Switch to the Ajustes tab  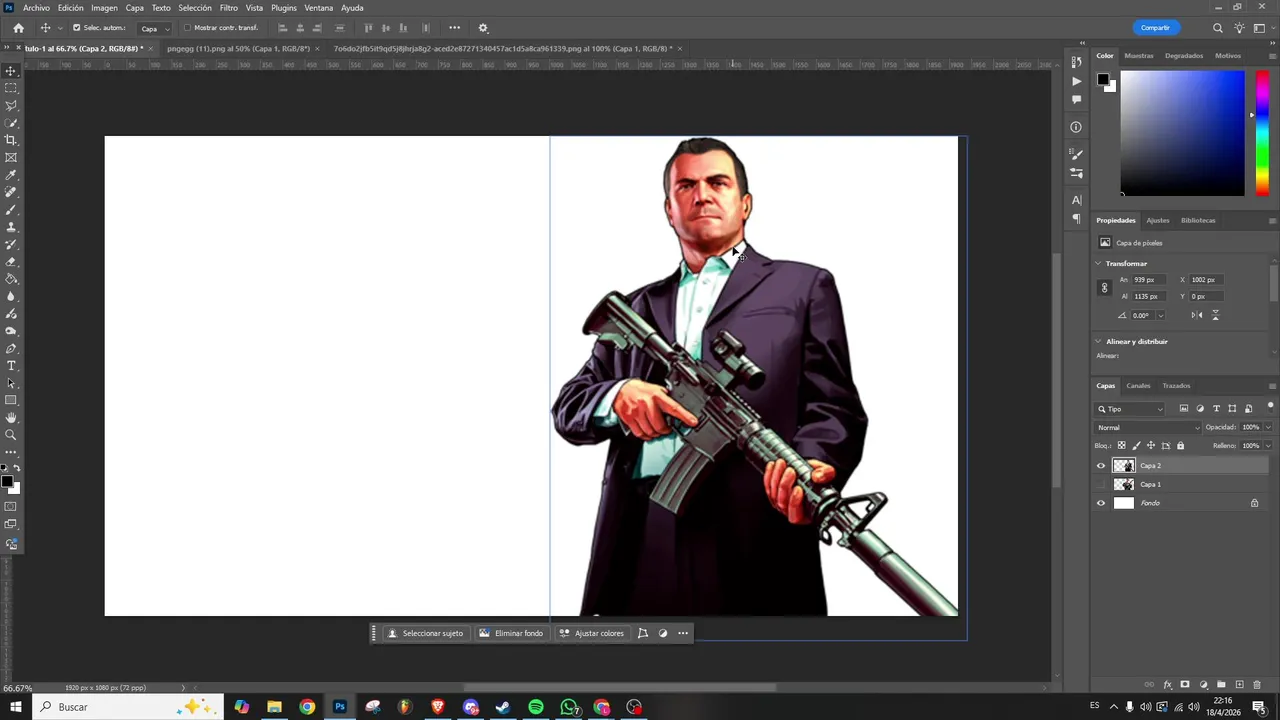[x=1157, y=220]
